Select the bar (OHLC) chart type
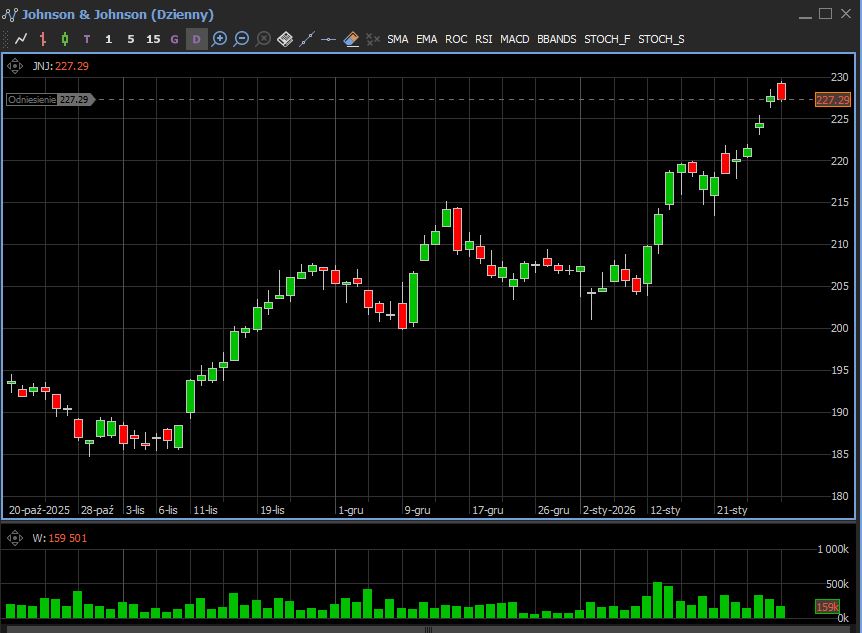 click(x=43, y=39)
